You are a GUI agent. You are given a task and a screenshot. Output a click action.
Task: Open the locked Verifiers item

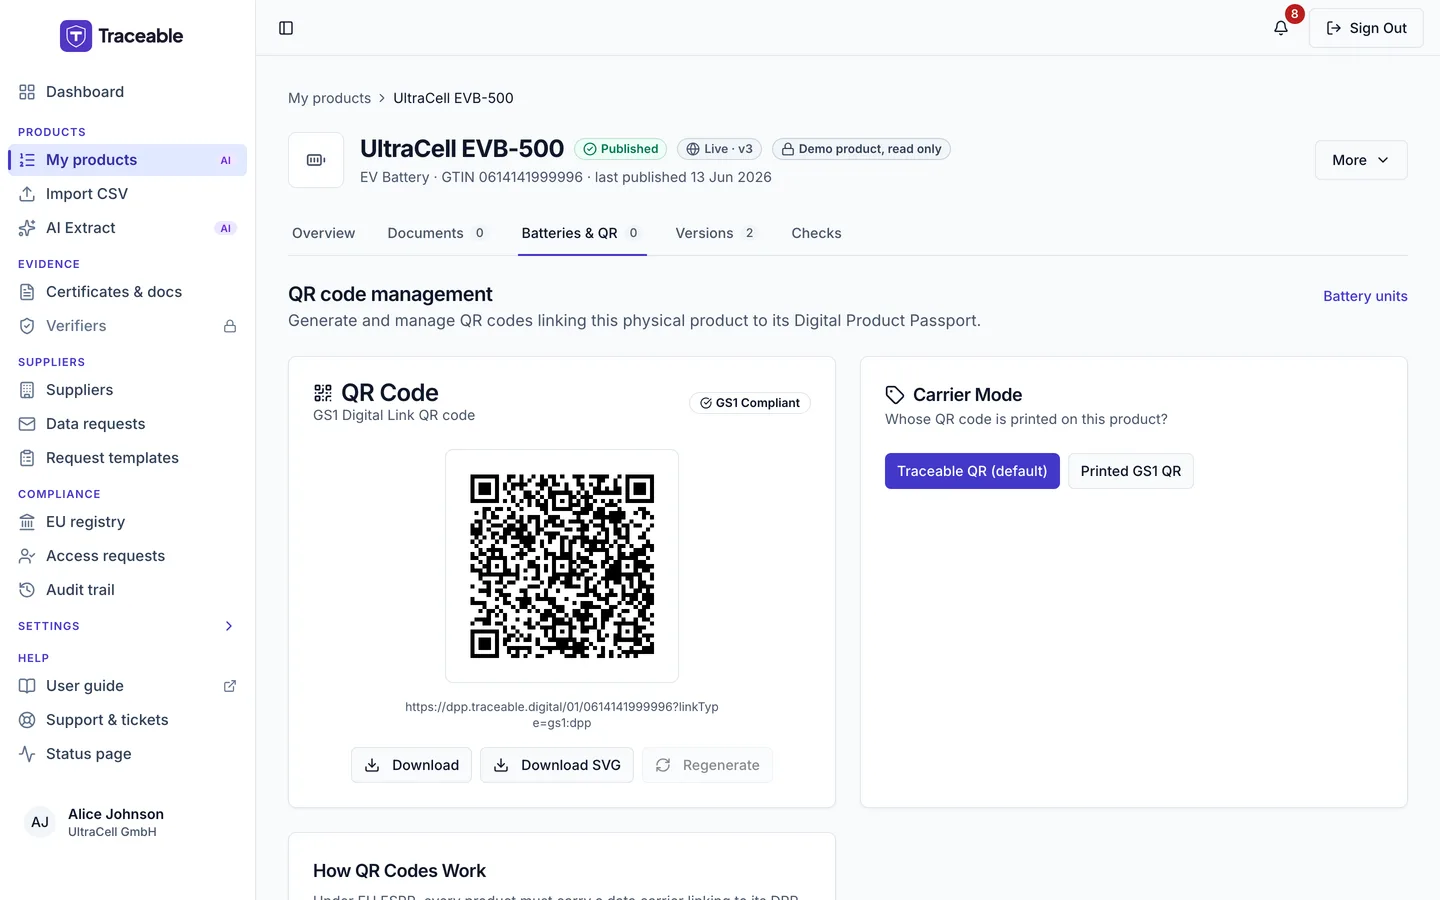click(127, 326)
